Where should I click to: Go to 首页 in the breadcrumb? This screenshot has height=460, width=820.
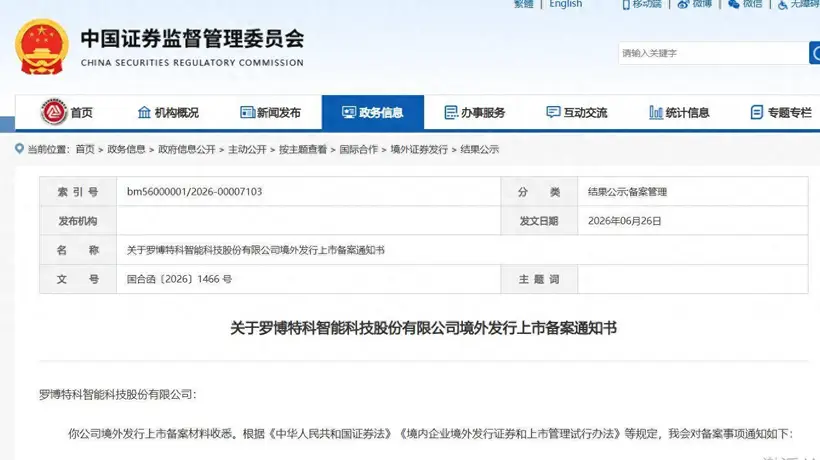tap(85, 150)
